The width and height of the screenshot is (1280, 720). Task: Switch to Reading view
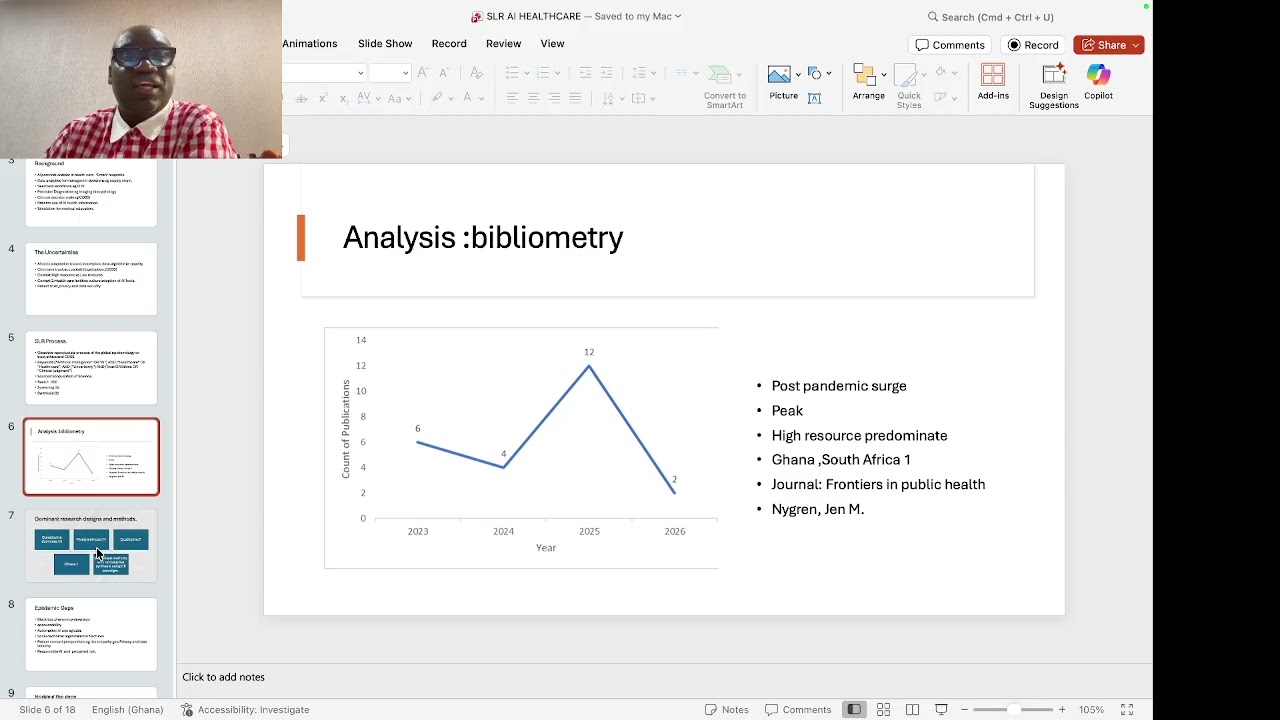point(912,710)
